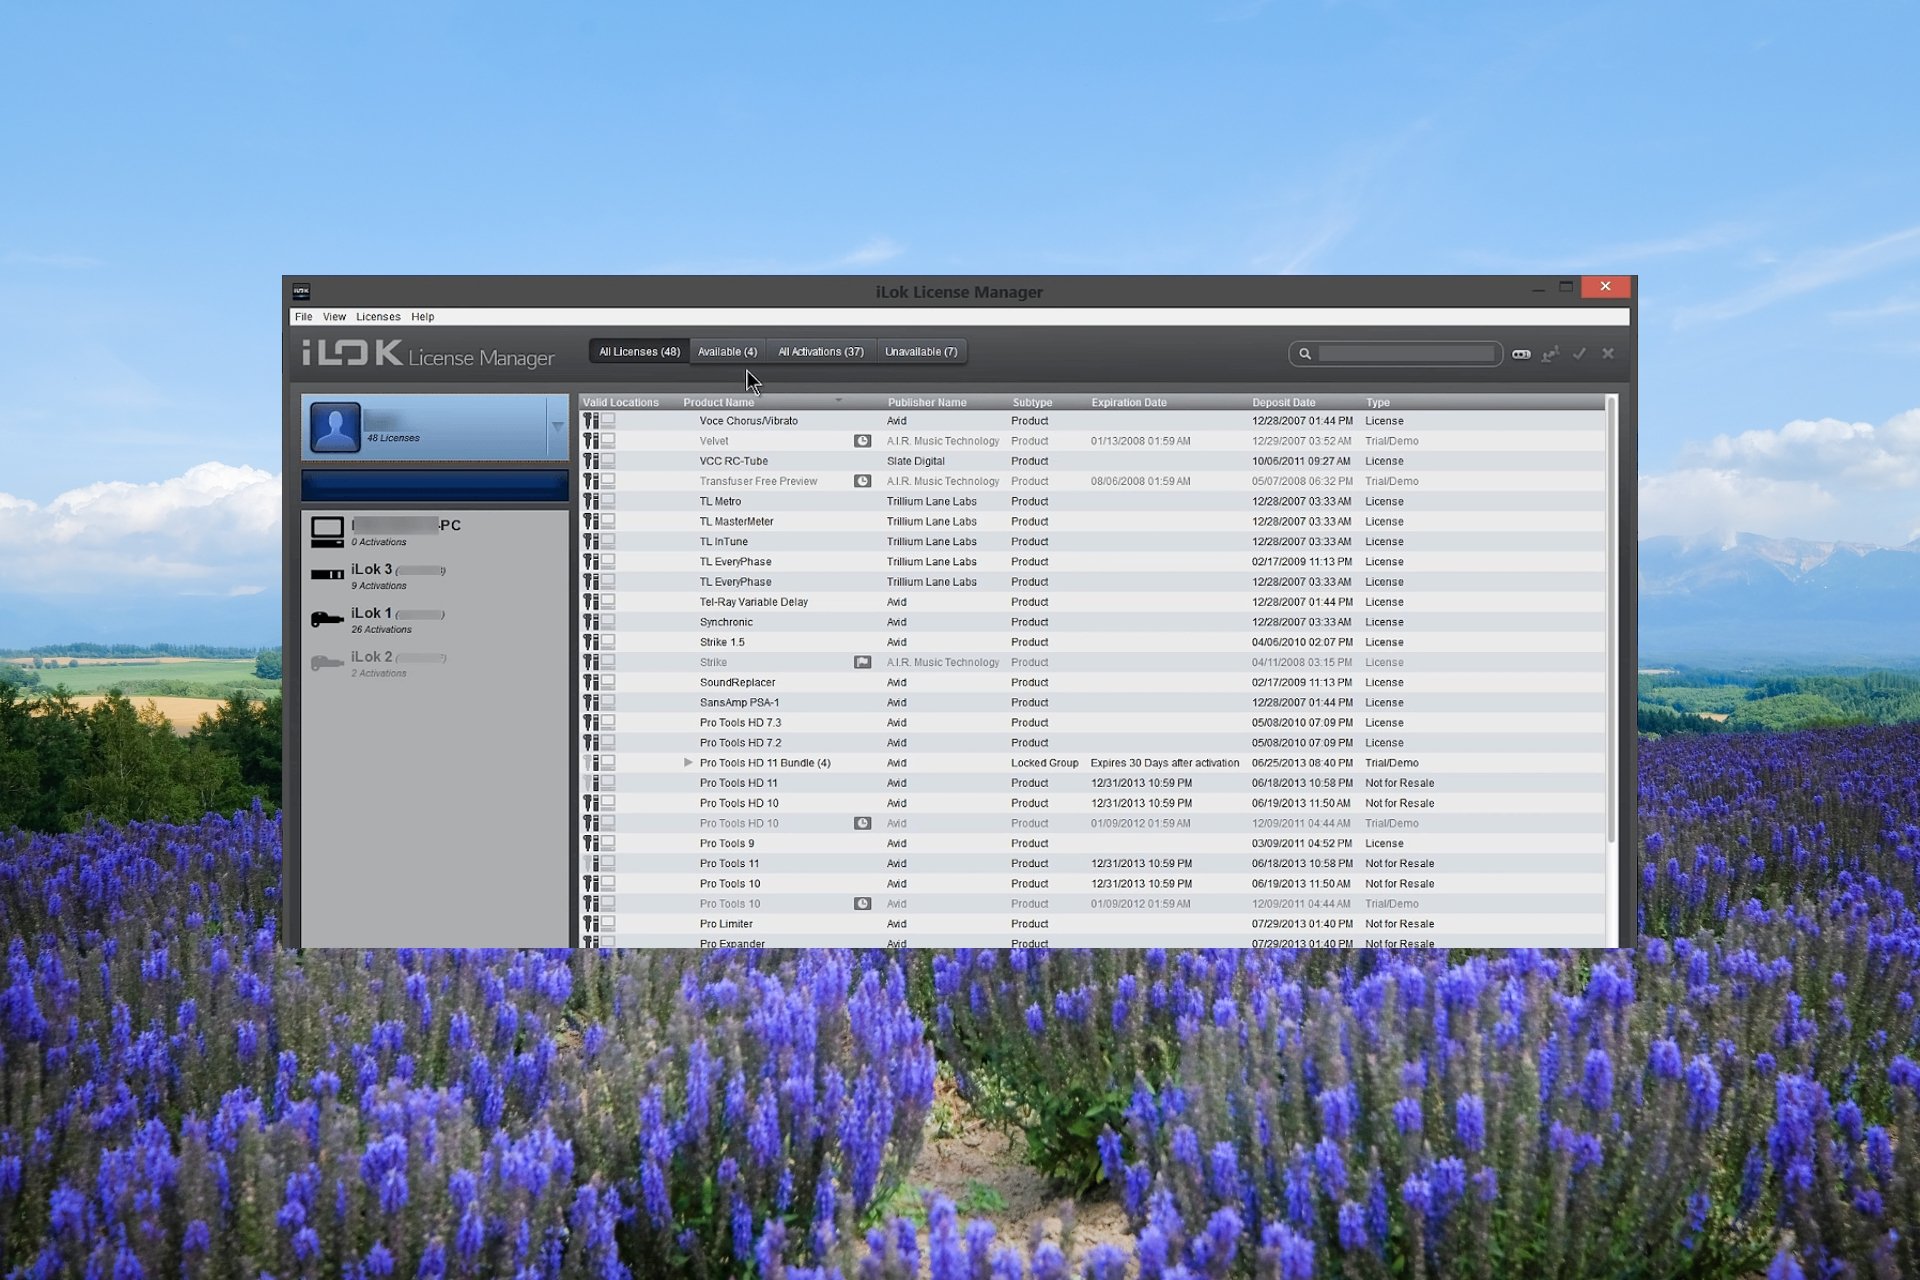Open the File menu
This screenshot has height=1280, width=1920.
pos(304,317)
